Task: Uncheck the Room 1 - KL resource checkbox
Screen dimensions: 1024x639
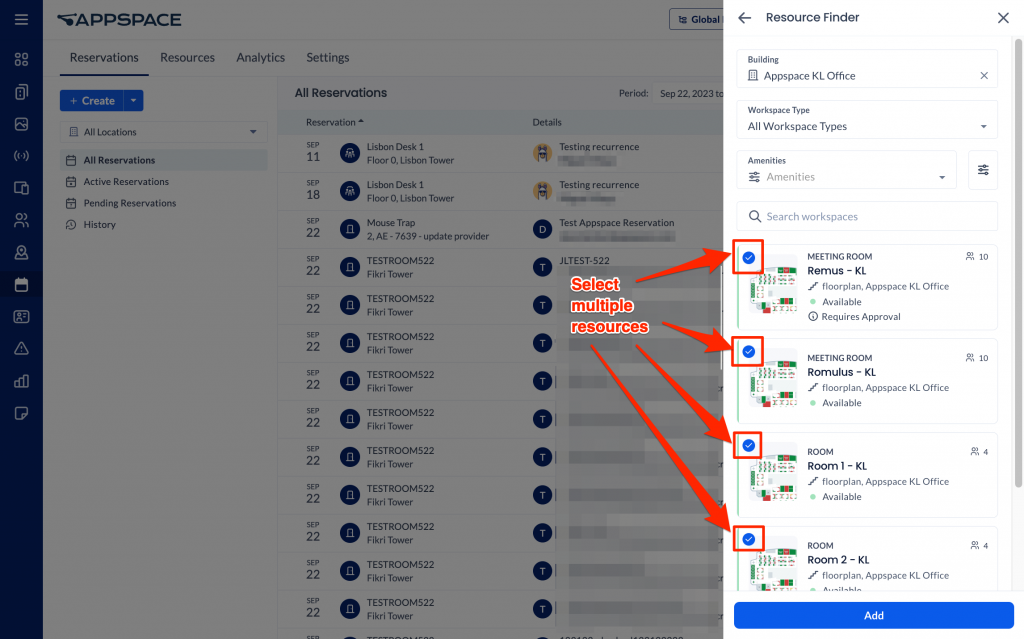Action: coord(748,446)
